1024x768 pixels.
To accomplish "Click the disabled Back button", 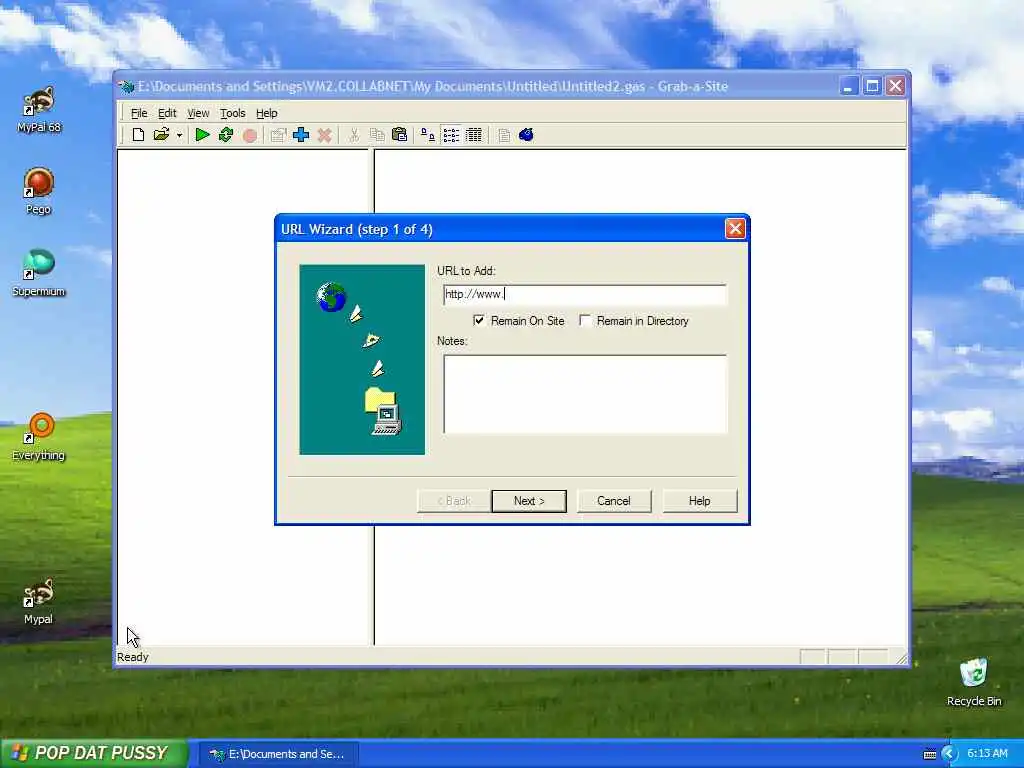I will tap(454, 501).
